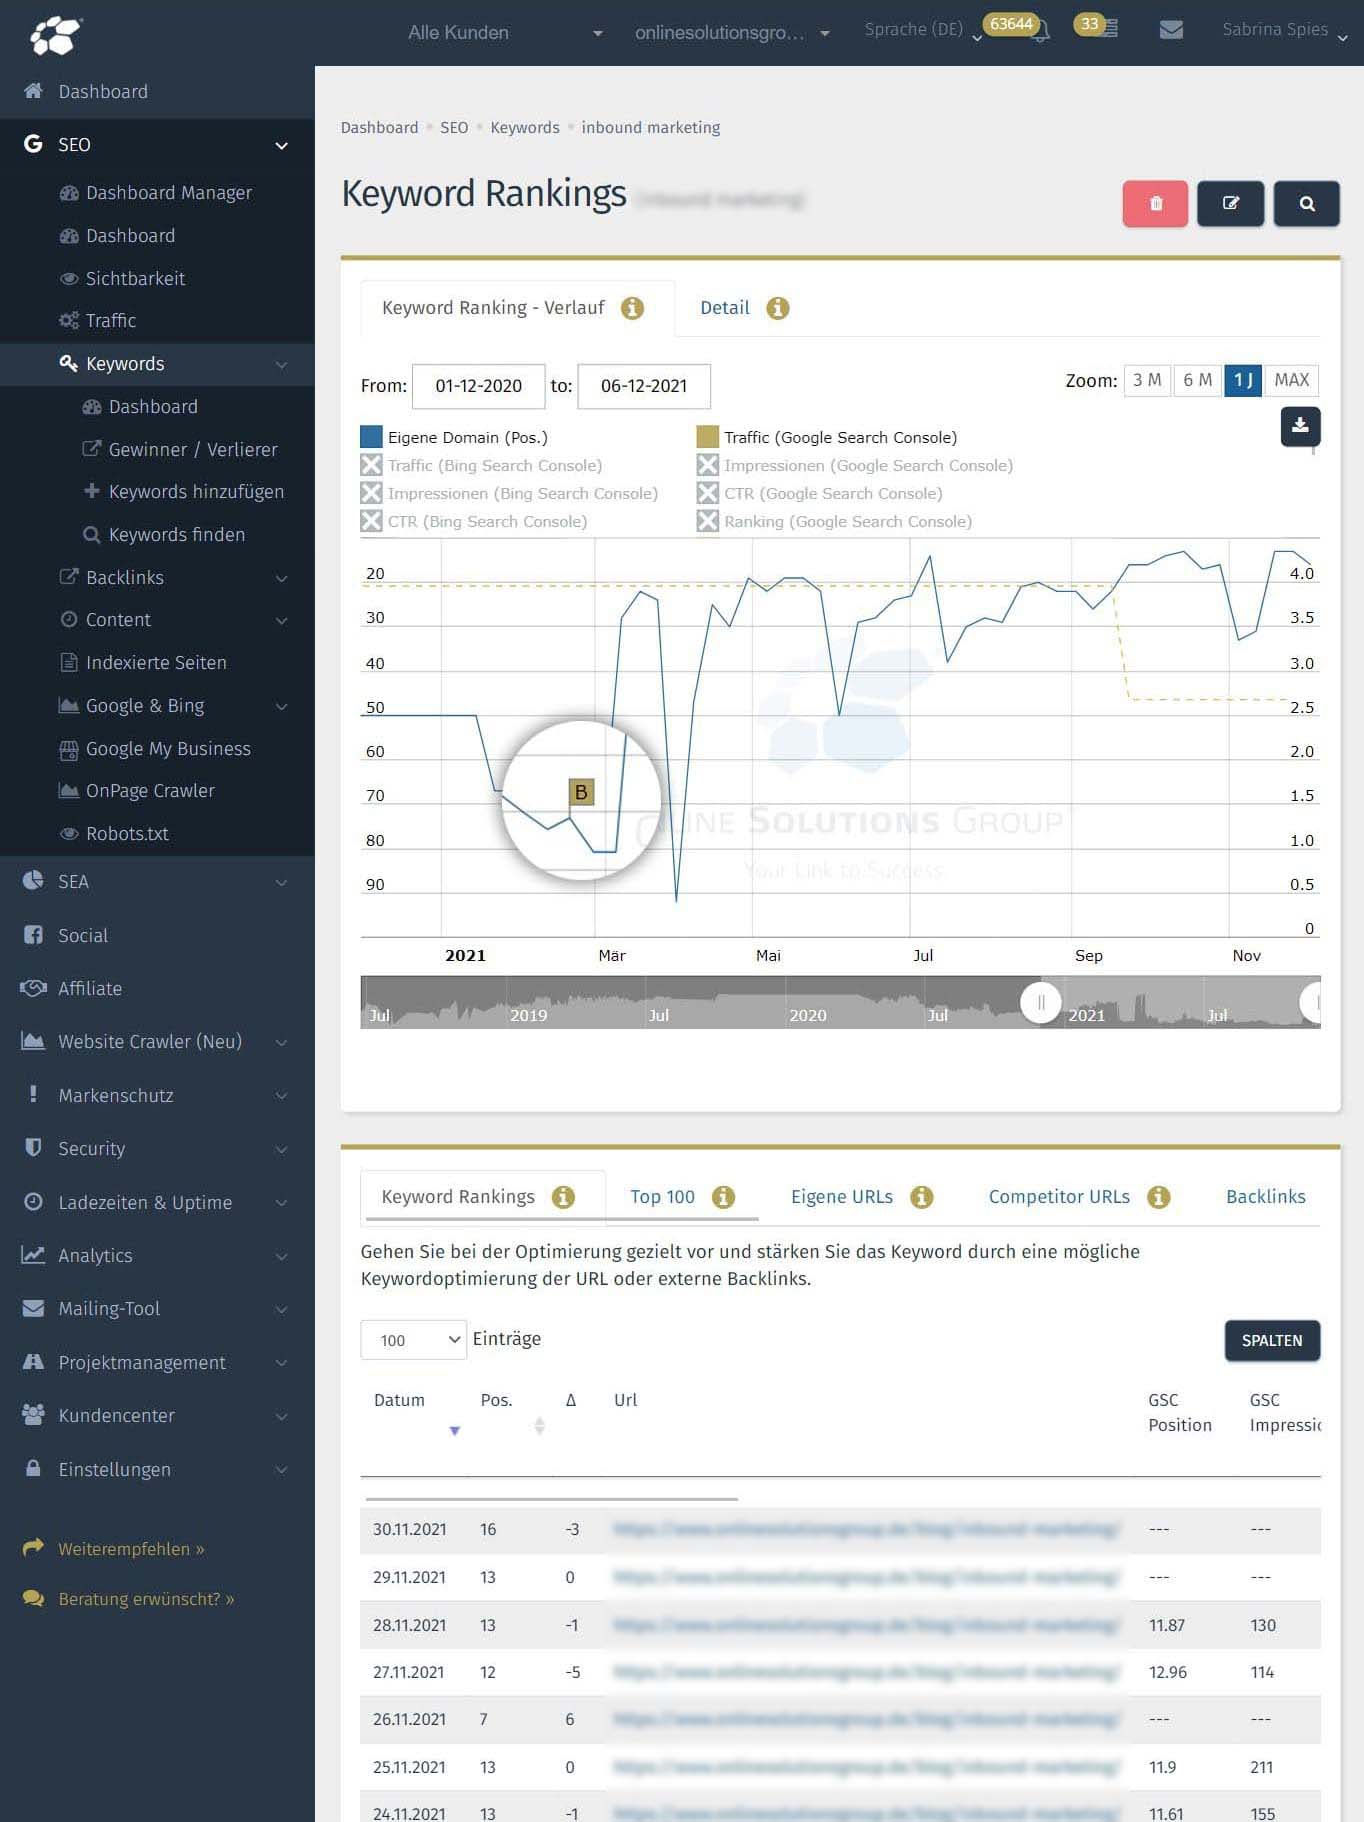Click the SPALTEN button
The image size is (1364, 1822).
(1272, 1340)
